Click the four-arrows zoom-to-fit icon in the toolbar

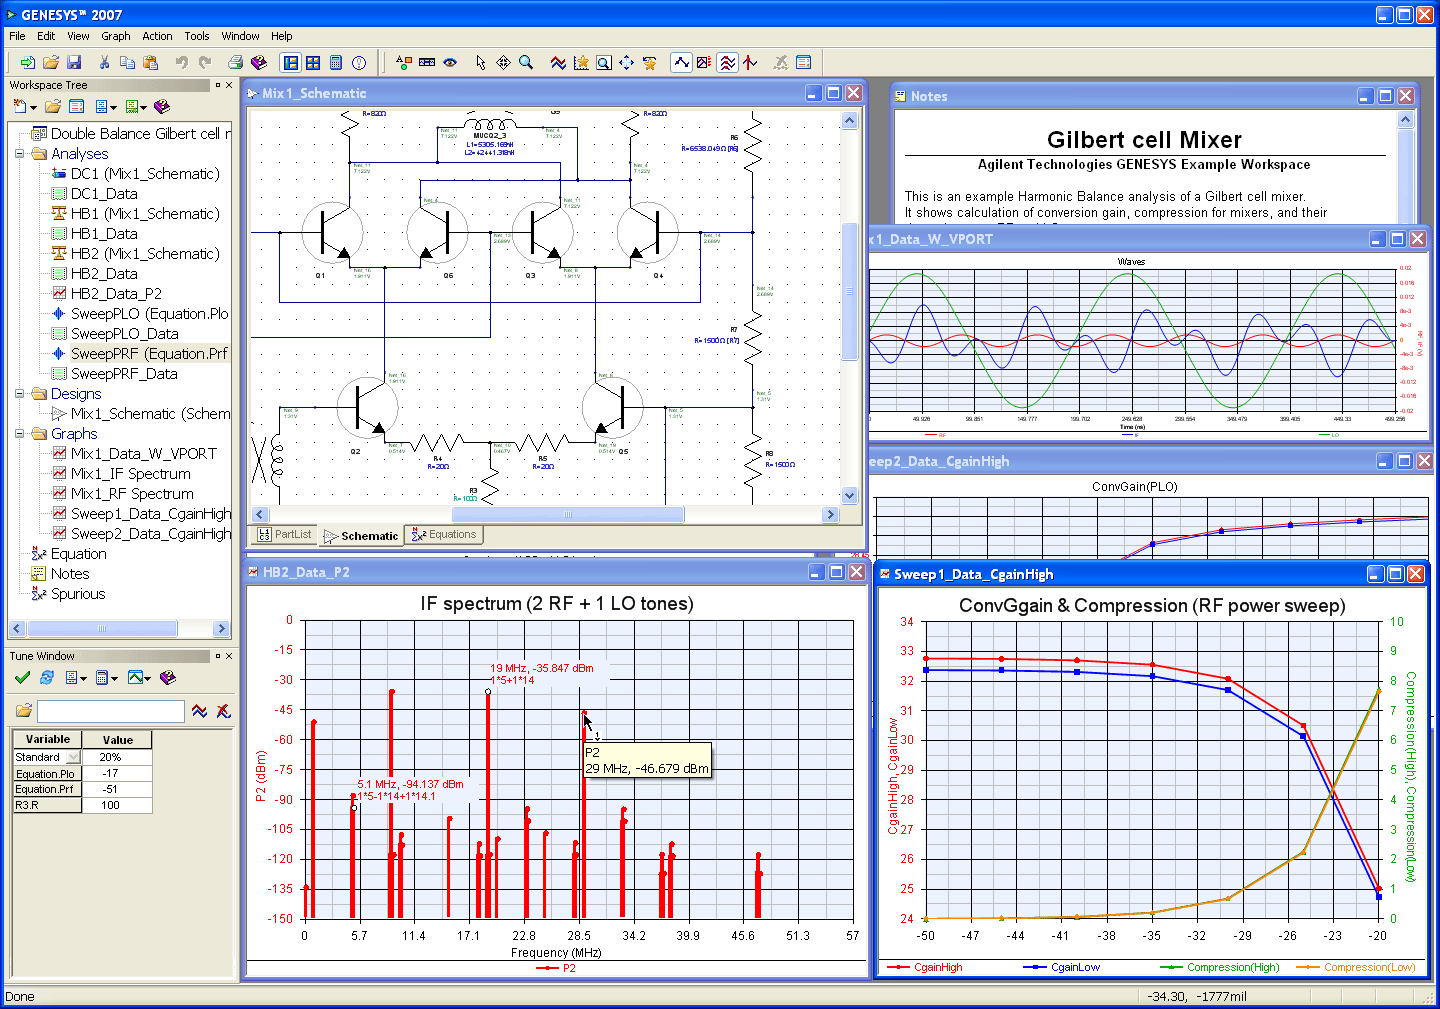(x=626, y=62)
